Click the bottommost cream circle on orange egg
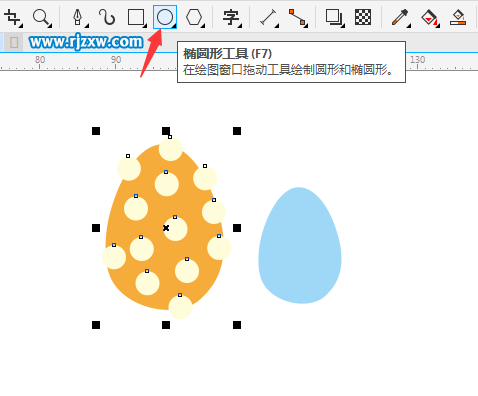This screenshot has width=478, height=396. point(180,307)
